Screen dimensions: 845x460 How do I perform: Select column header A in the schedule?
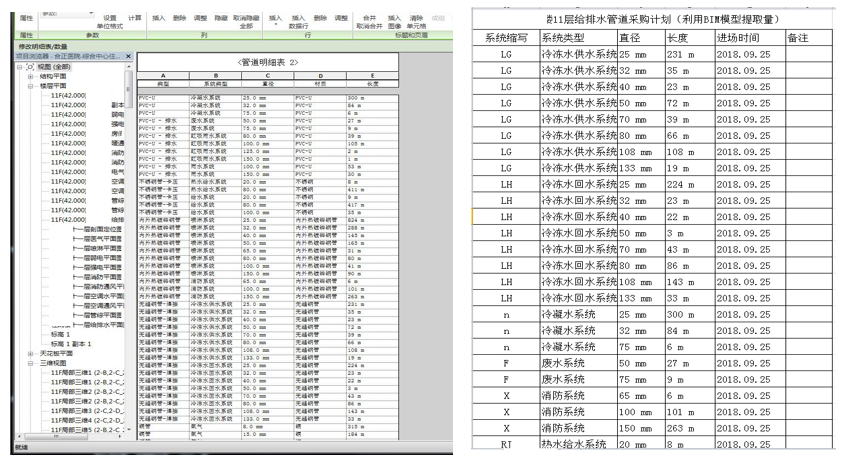(x=163, y=76)
